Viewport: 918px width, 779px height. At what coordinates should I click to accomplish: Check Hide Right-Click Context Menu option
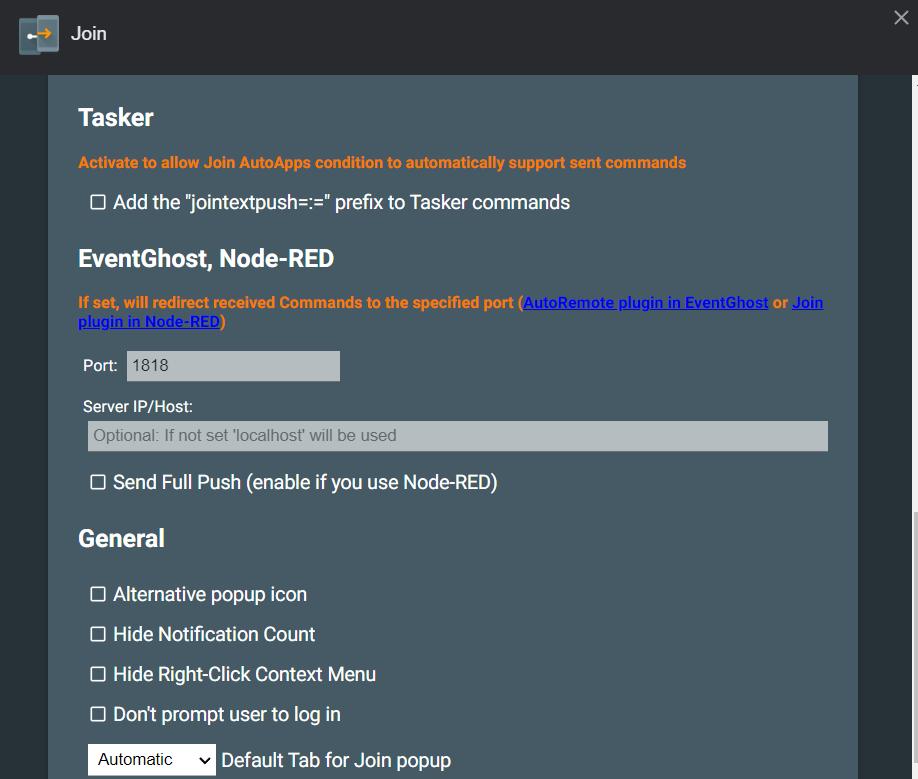coord(98,675)
